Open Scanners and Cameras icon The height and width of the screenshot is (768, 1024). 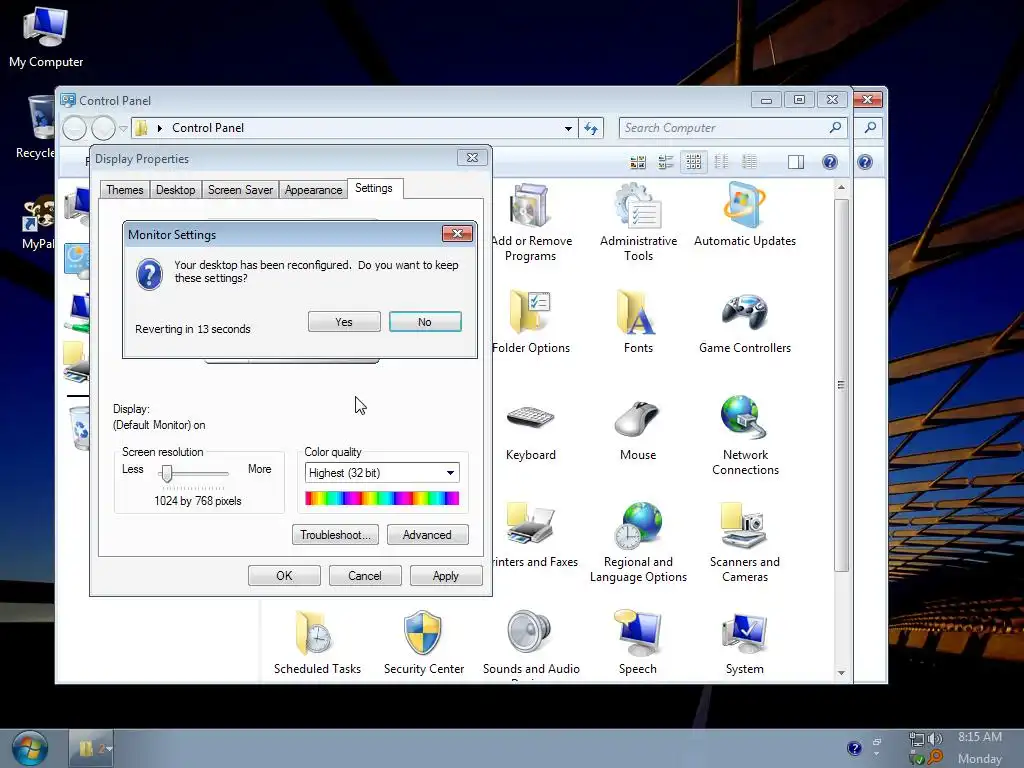(744, 543)
